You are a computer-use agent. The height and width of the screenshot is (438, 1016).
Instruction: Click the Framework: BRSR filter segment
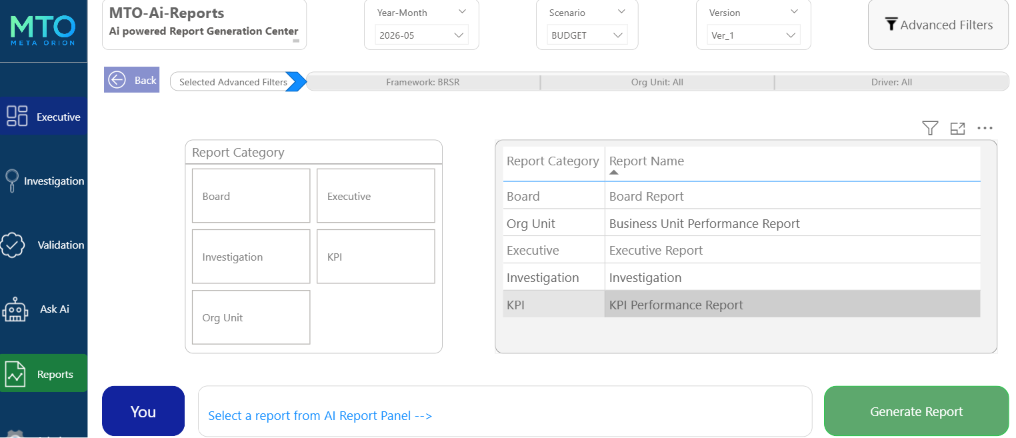[423, 82]
